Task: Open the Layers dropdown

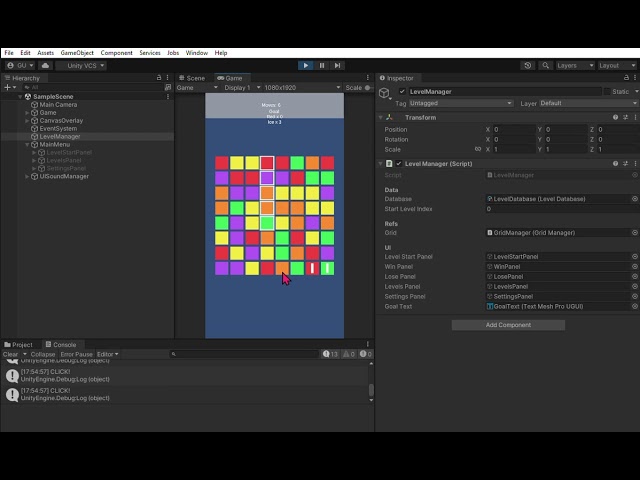Action: pos(575,65)
